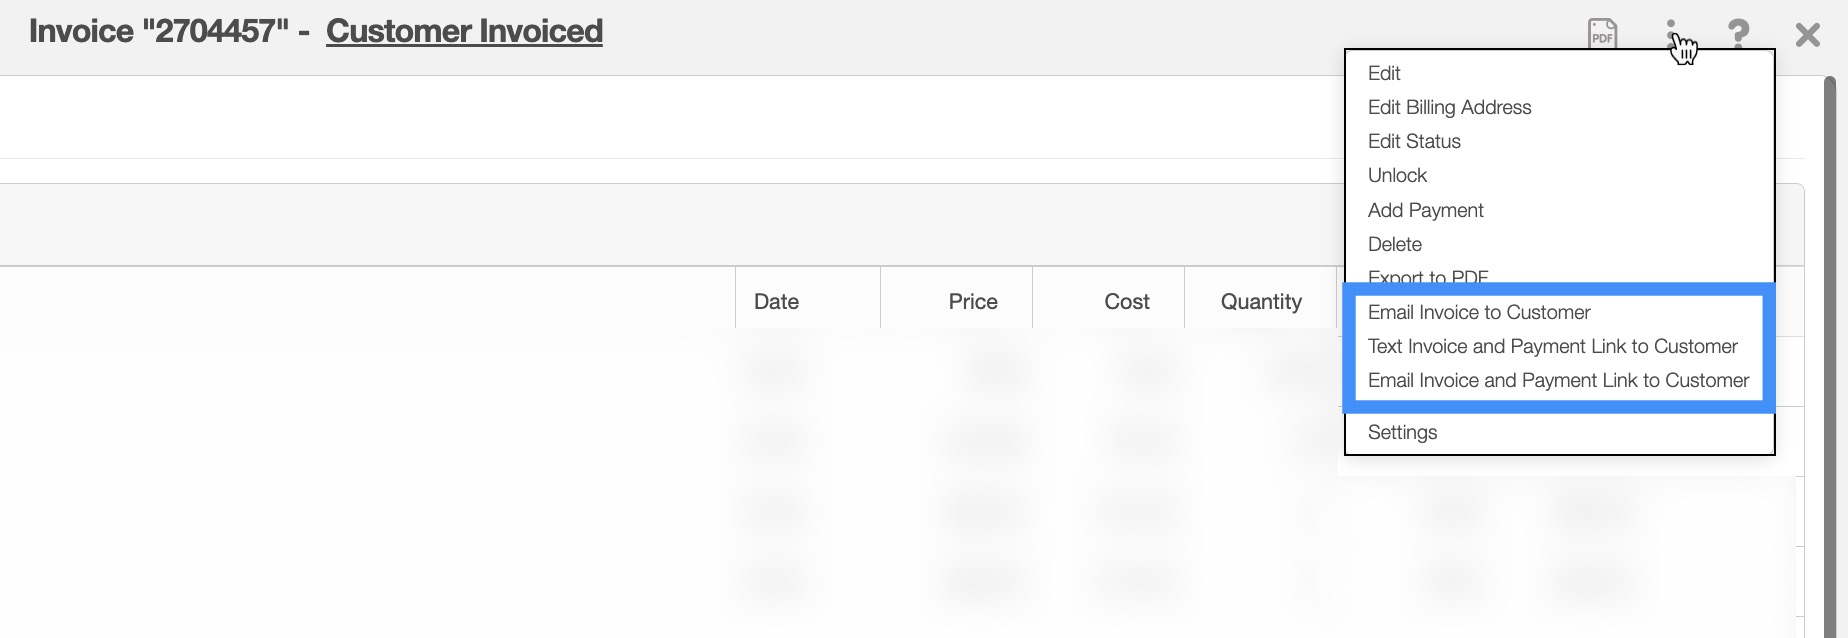Open Settings from the dropdown menu

1402,432
